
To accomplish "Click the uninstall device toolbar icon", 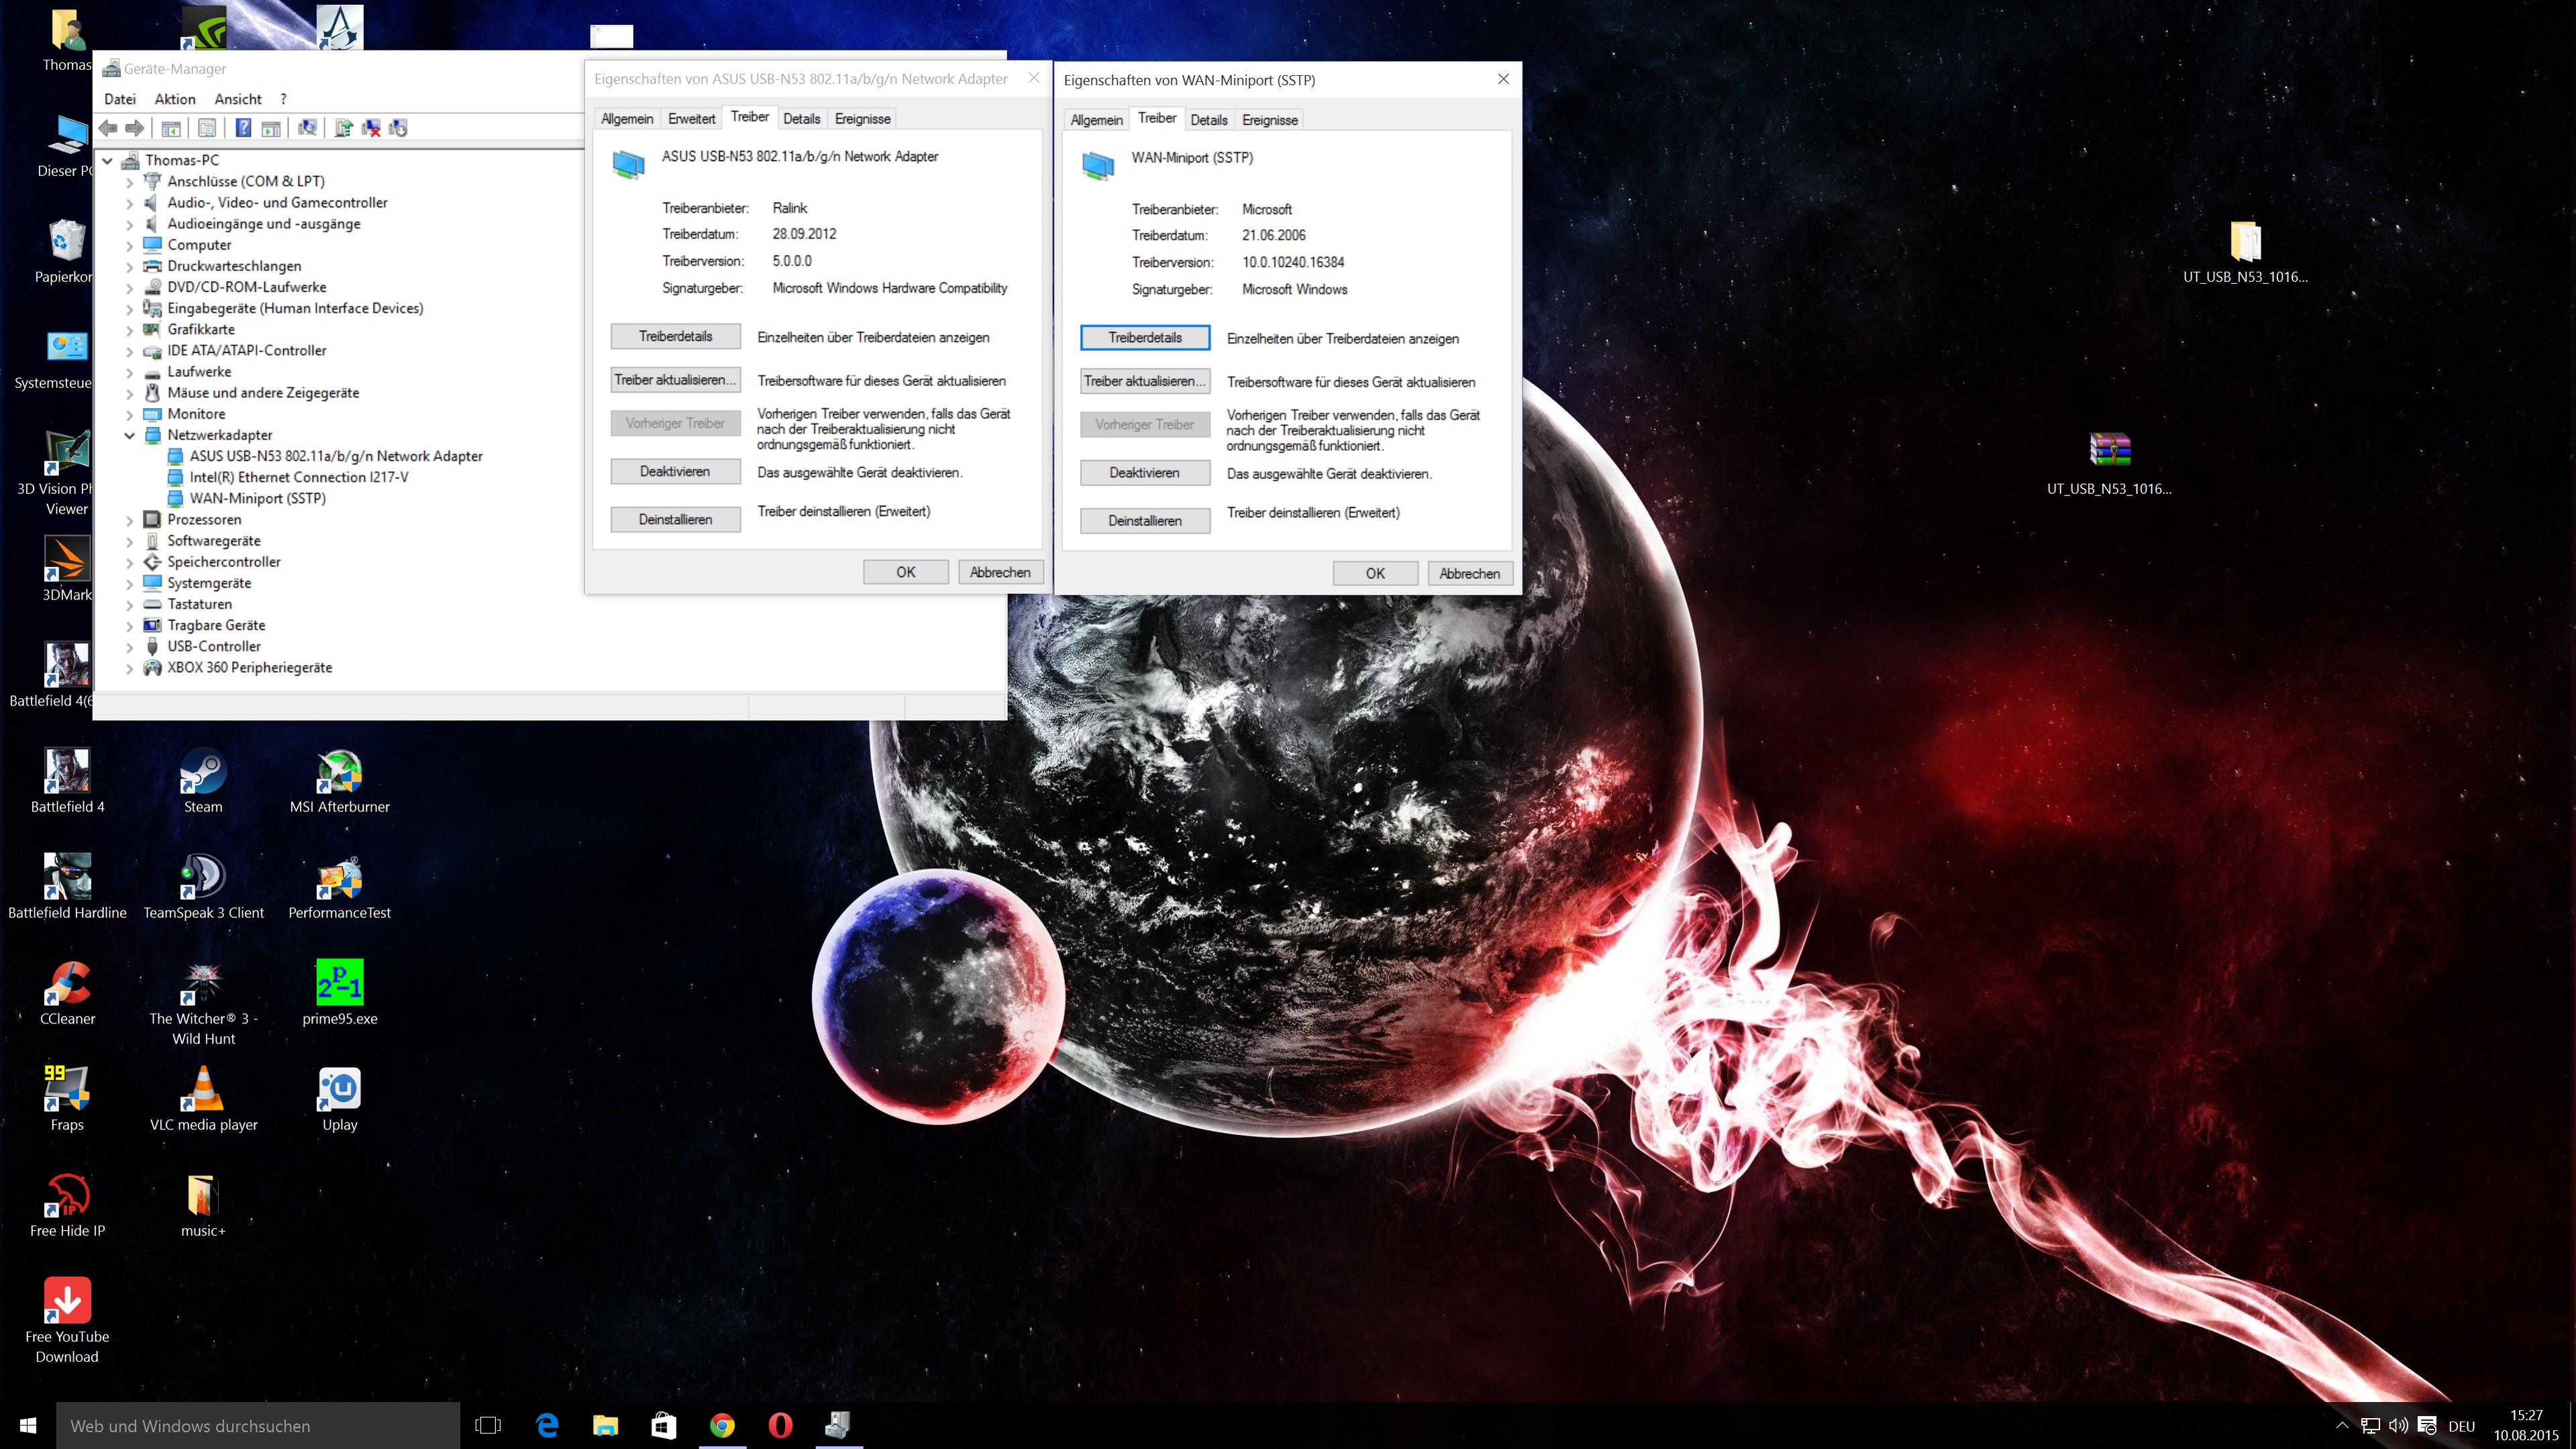I will click(x=371, y=128).
